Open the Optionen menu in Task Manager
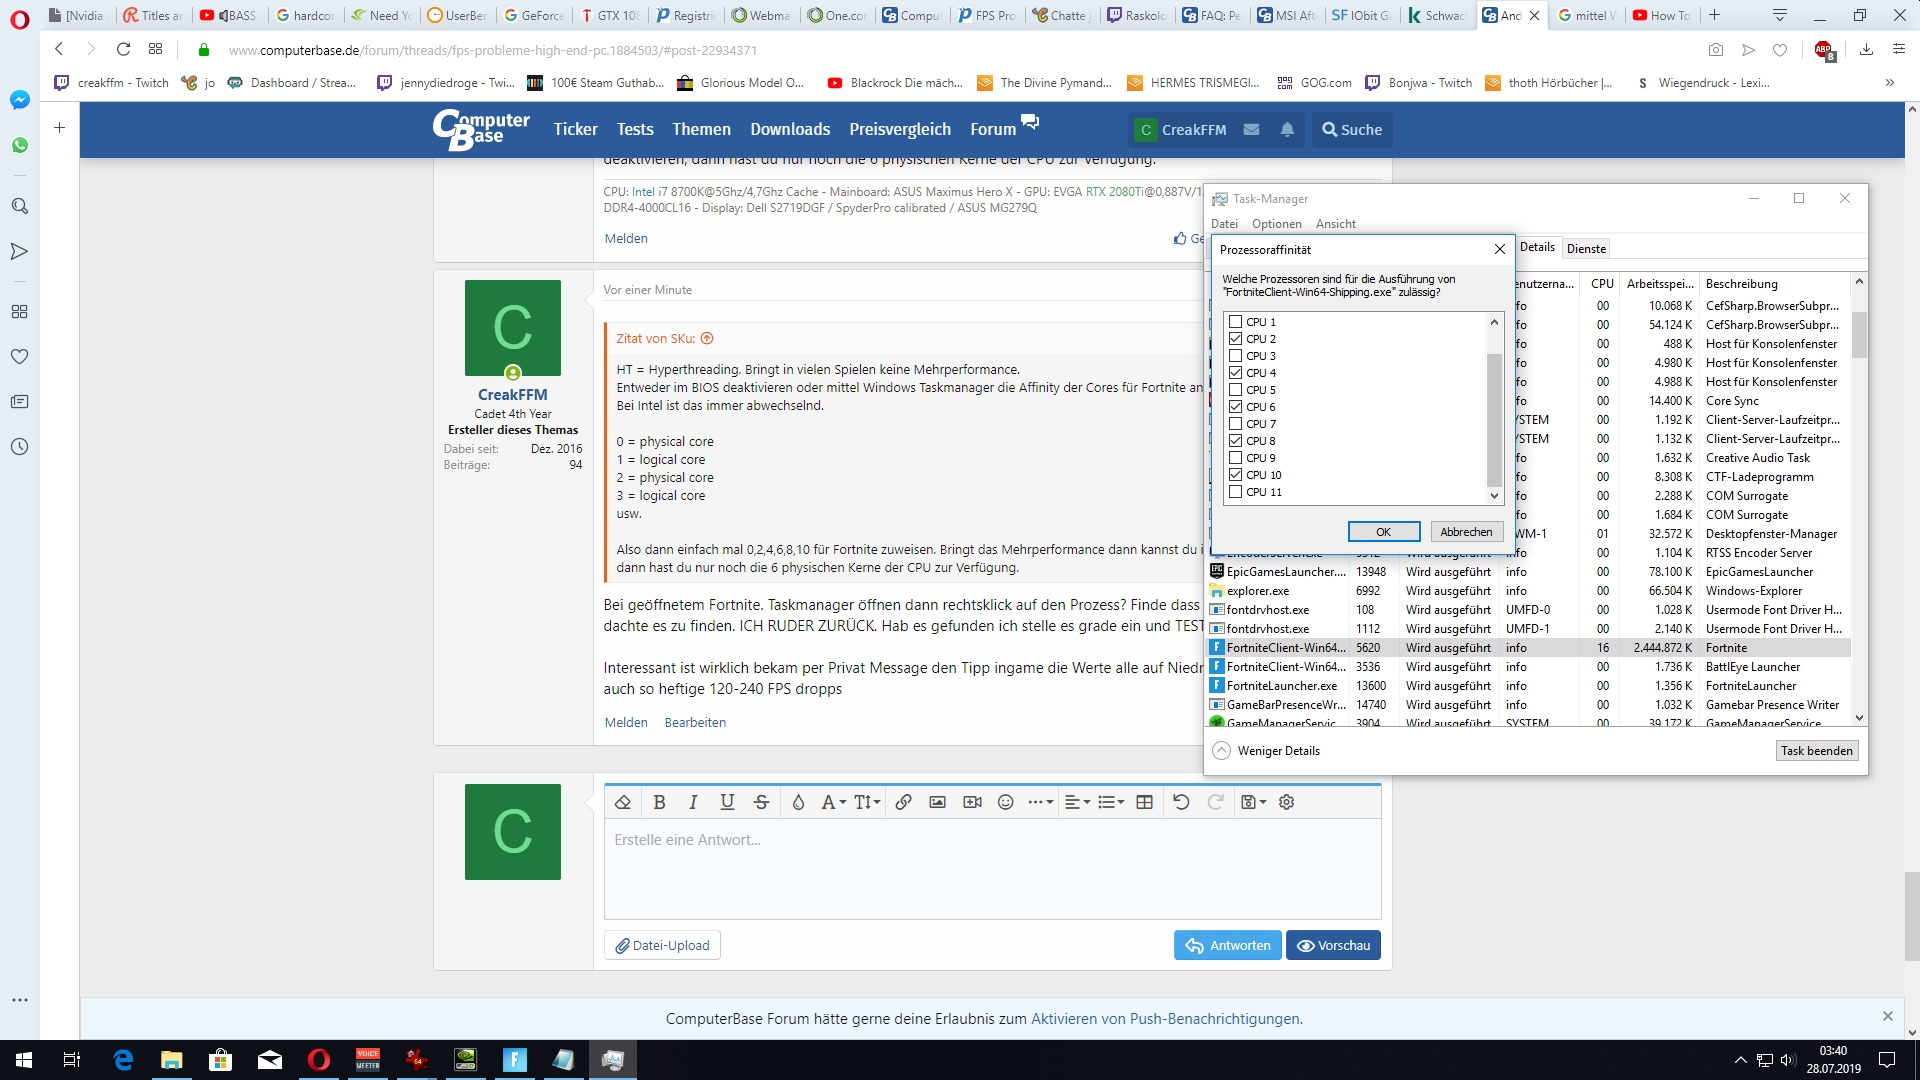This screenshot has height=1080, width=1920. [1276, 224]
